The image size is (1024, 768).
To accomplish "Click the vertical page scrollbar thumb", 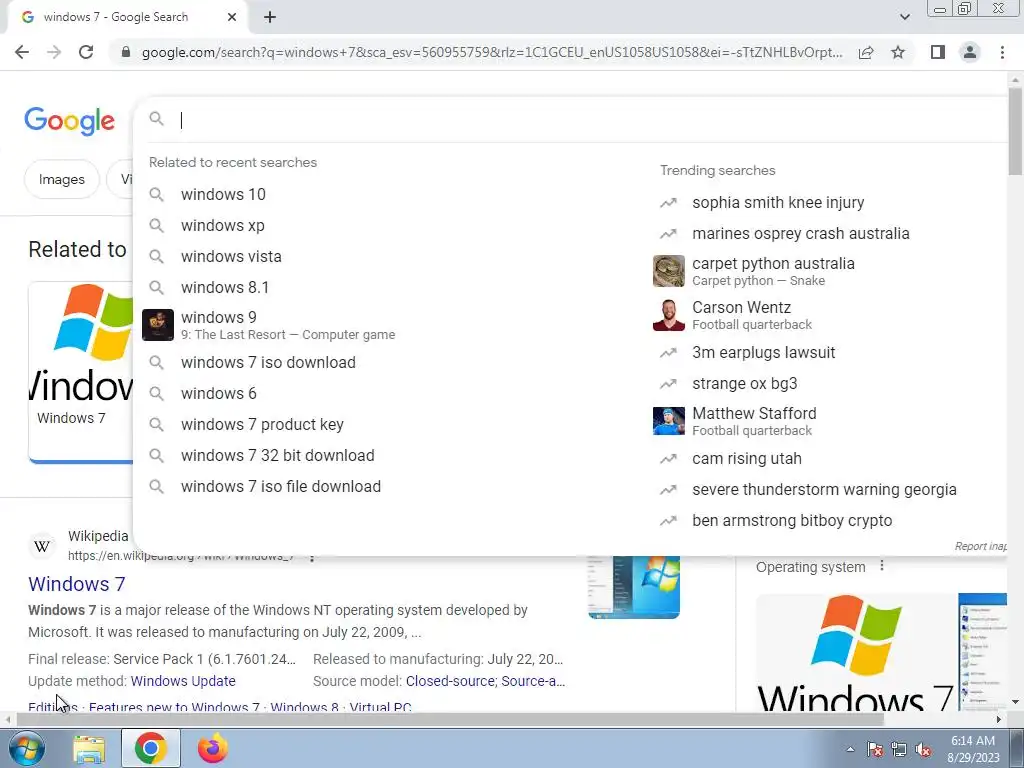I will [x=1015, y=131].
